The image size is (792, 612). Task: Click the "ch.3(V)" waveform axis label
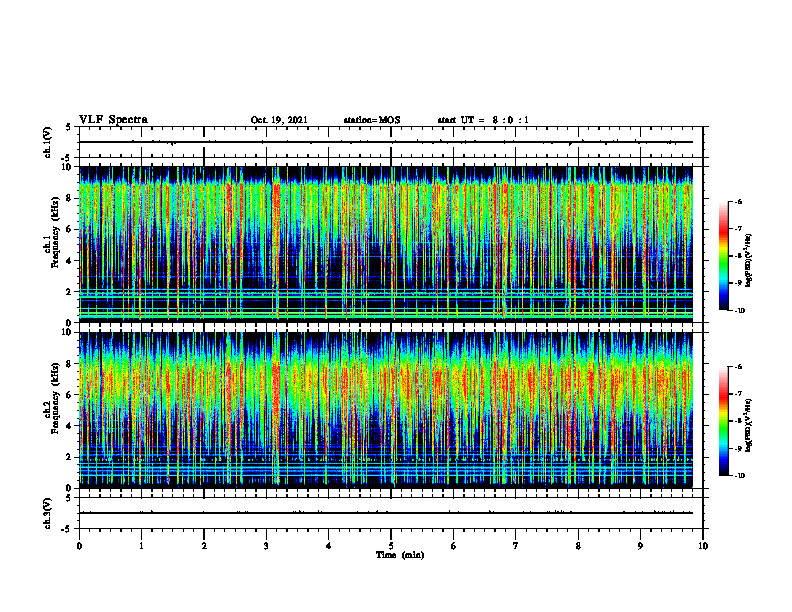click(x=48, y=513)
